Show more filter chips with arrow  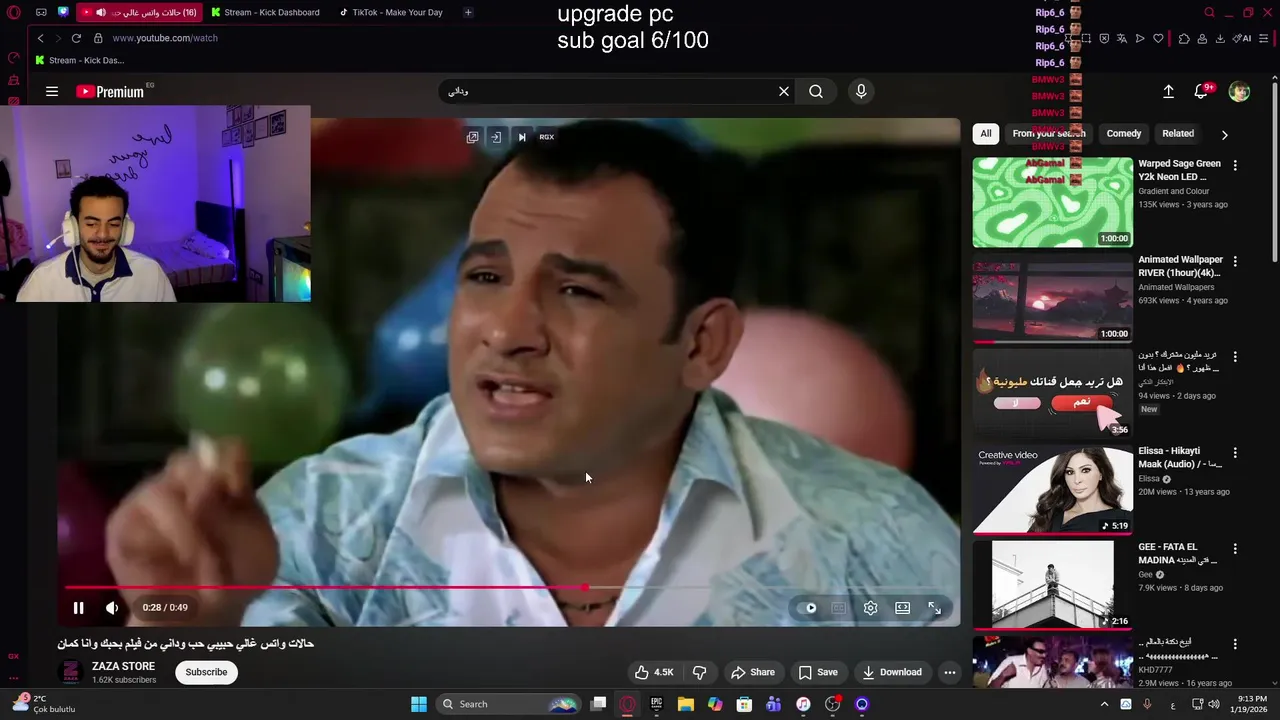pyautogui.click(x=1224, y=134)
